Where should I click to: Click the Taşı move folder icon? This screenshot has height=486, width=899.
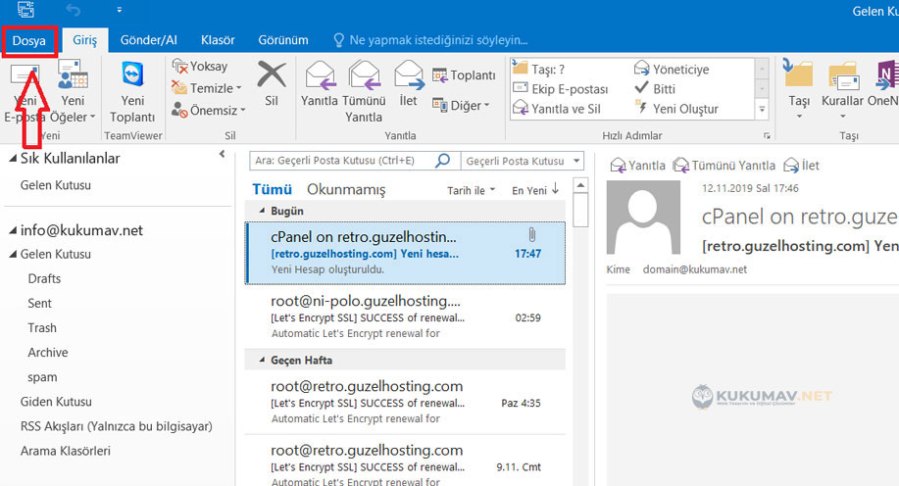click(798, 77)
